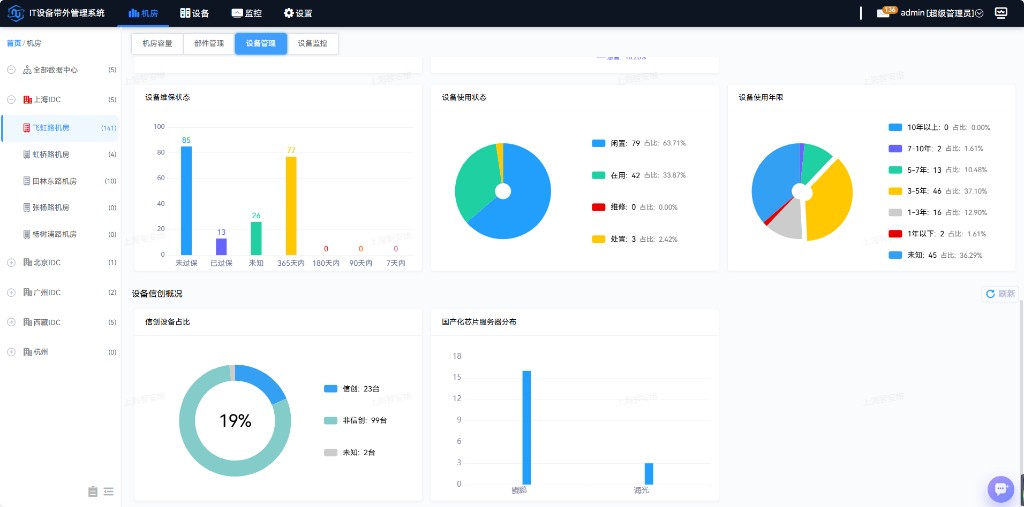Expand the 广州IDC tree node
This screenshot has width=1024, height=507.
point(11,292)
